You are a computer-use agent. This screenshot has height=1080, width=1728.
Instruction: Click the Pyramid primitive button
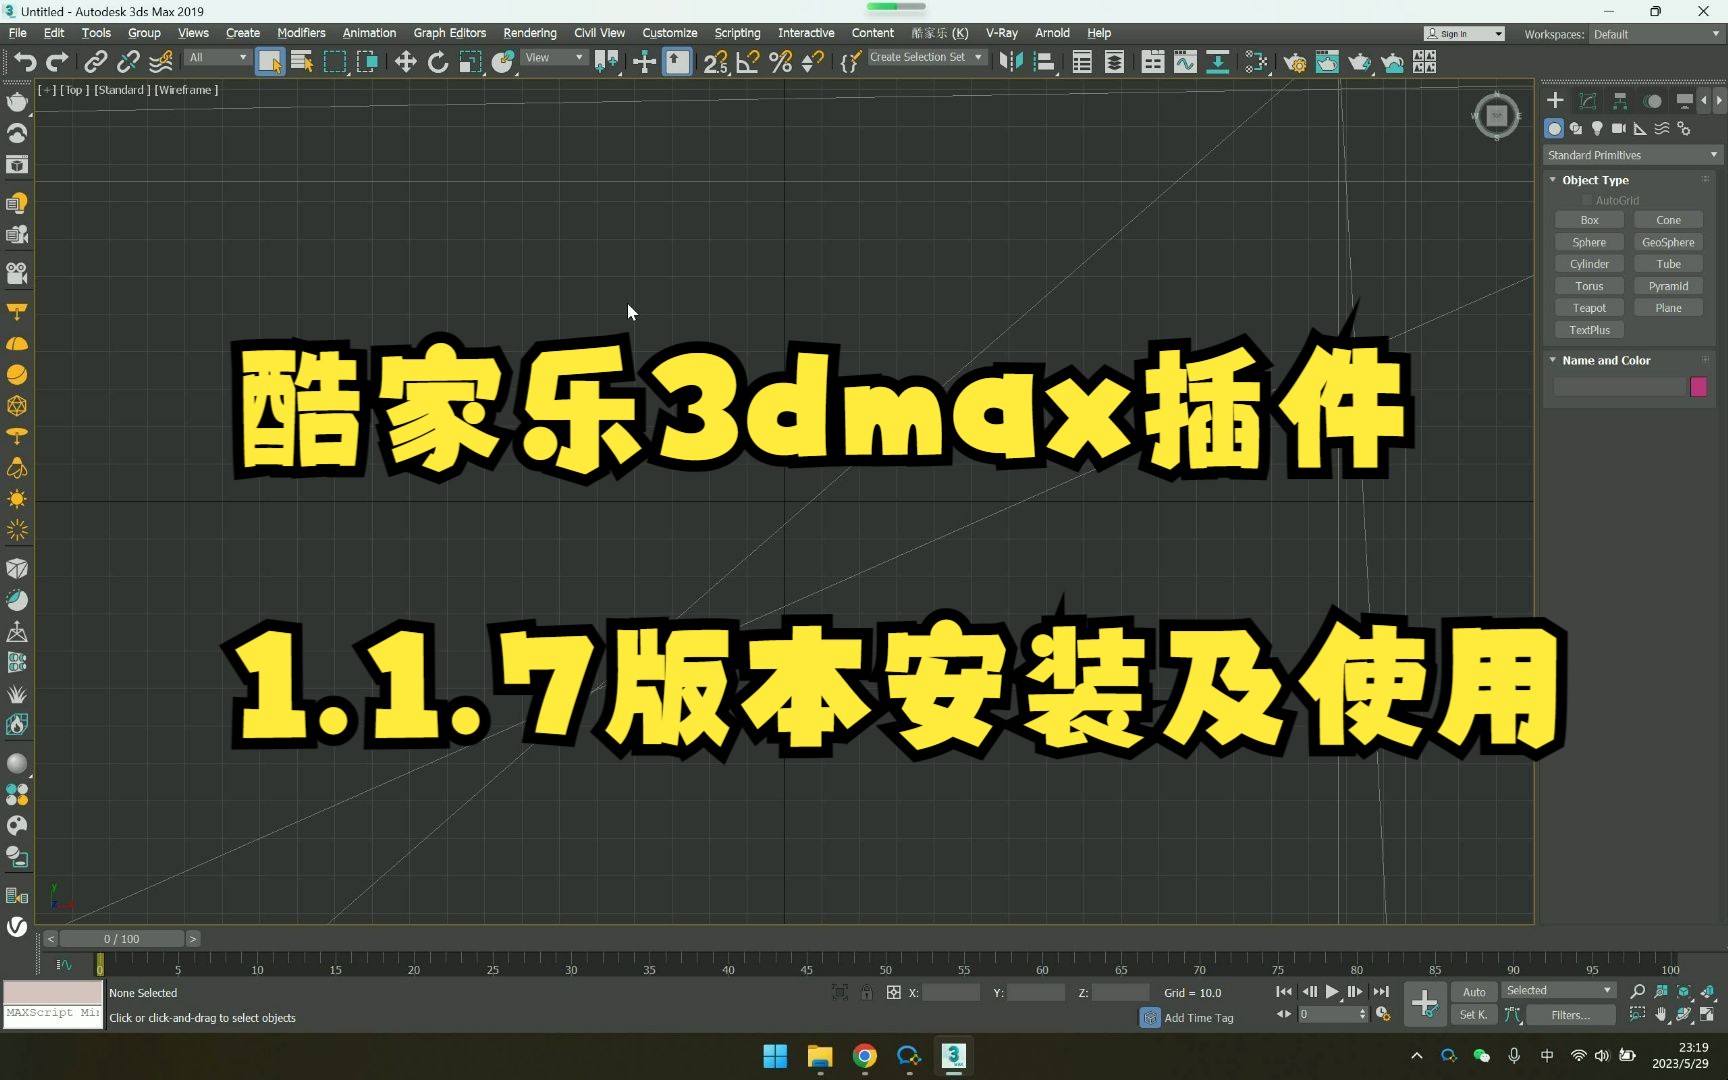click(1668, 286)
